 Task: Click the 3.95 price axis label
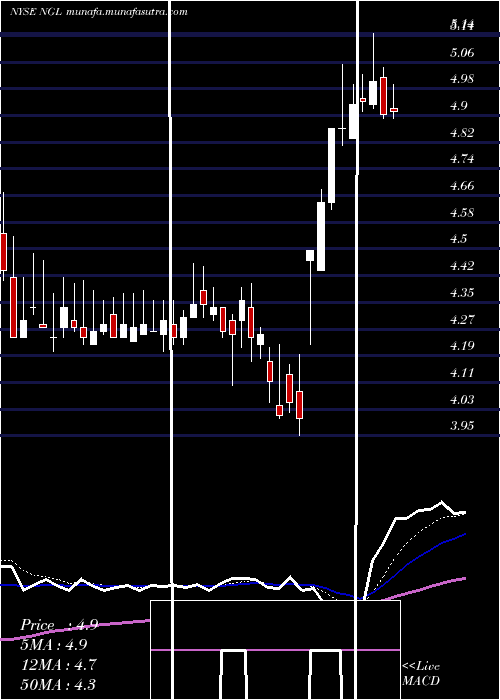pos(462,425)
